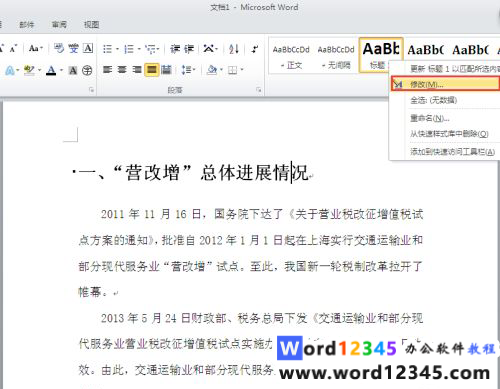Open the Line Spacing dropdown arrow
Screen dimensions: 500x389
(x=194, y=70)
